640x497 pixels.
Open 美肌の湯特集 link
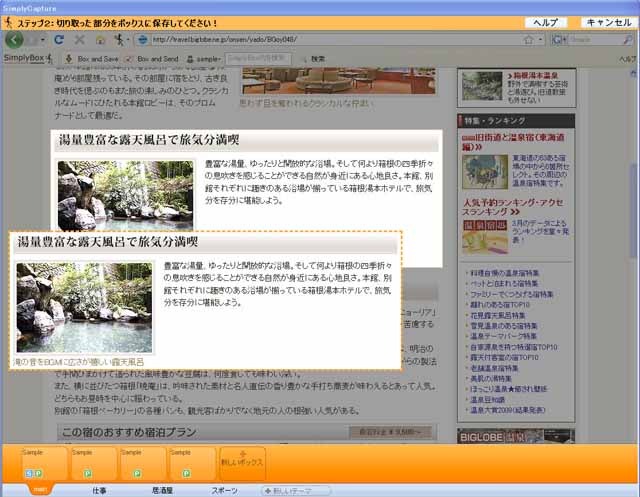[x=491, y=379]
